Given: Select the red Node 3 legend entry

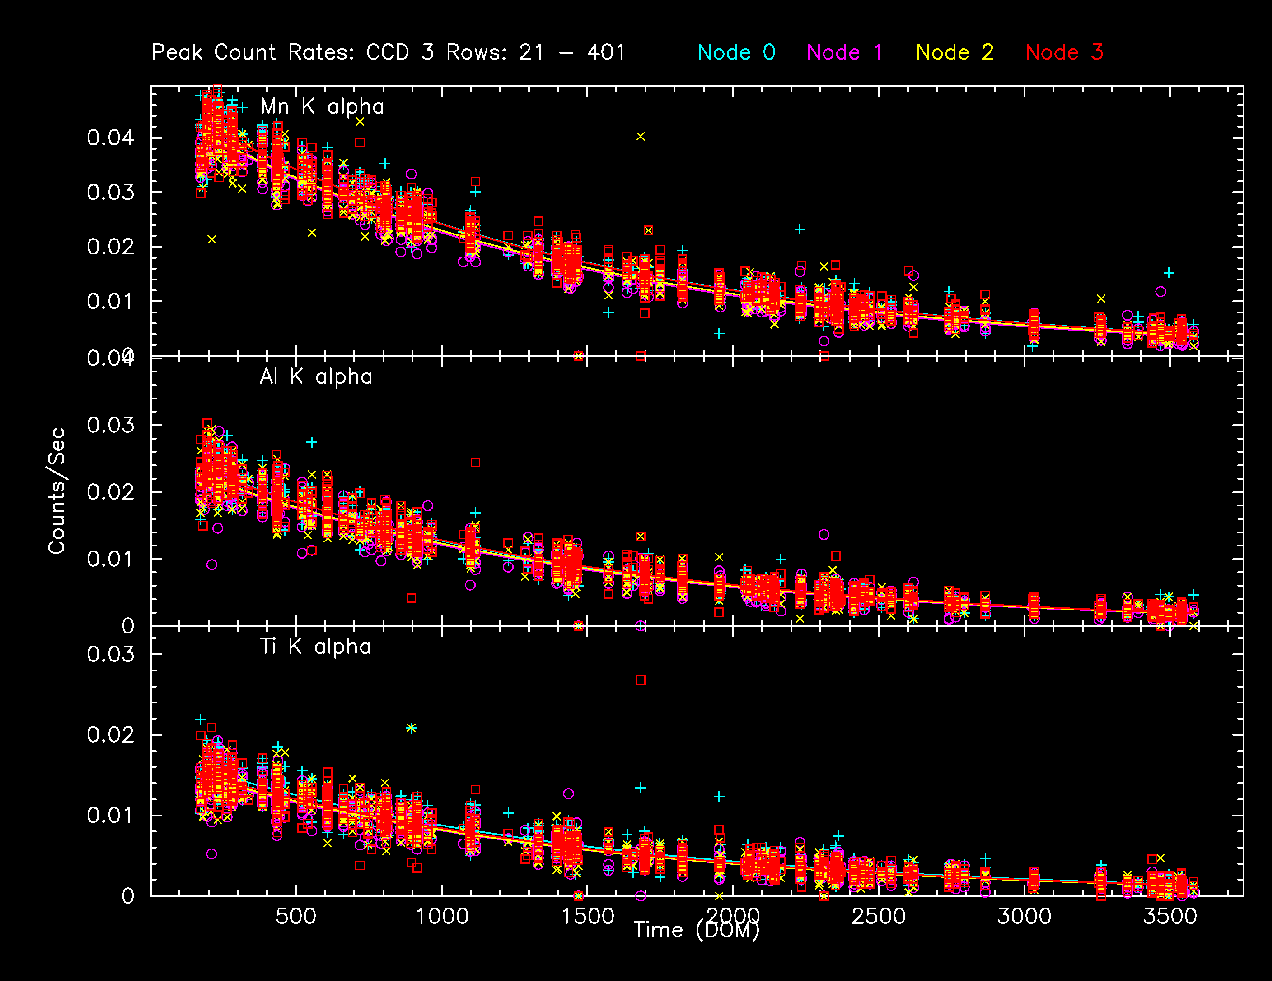Looking at the screenshot, I should pos(1064,52).
